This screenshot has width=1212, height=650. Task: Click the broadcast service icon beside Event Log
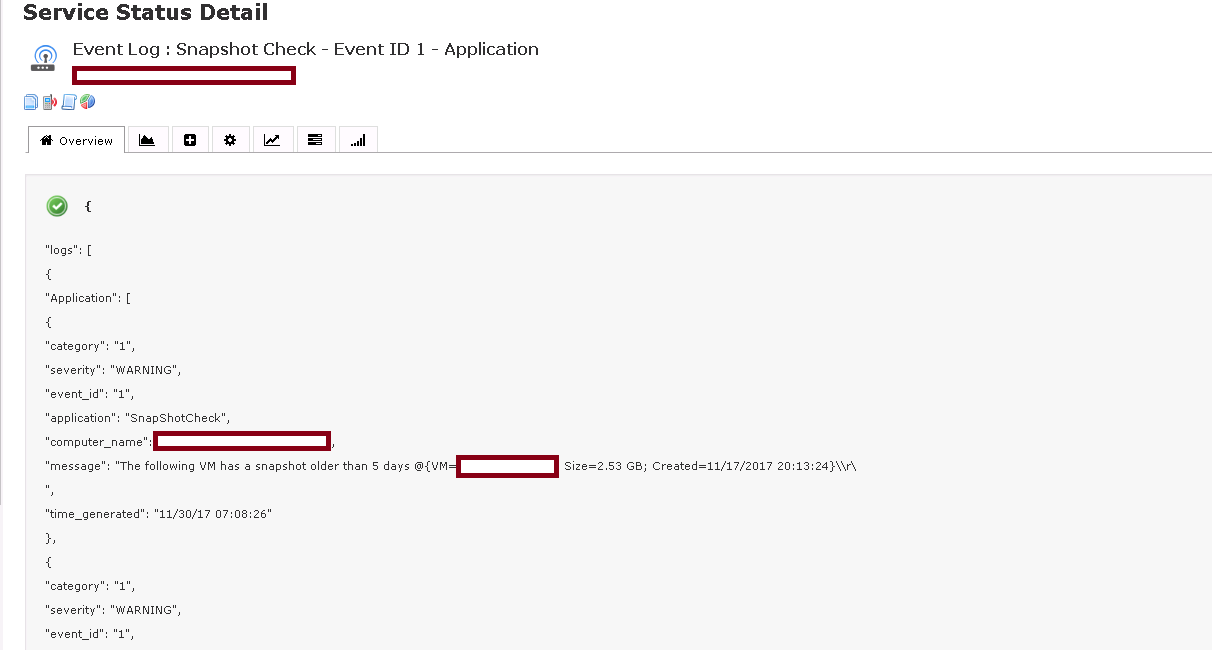coord(42,57)
